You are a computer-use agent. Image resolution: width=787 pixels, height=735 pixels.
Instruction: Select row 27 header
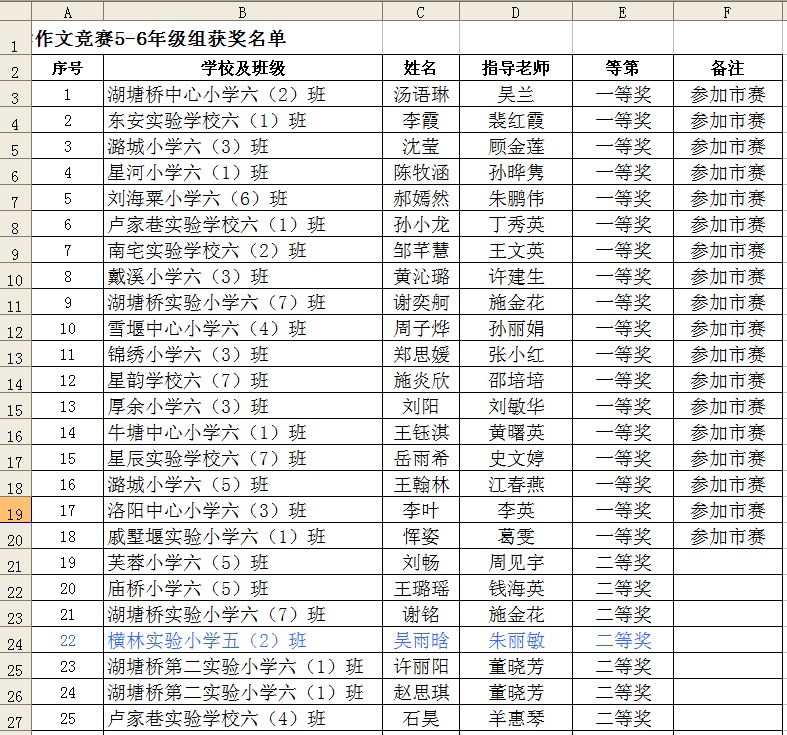click(x=16, y=718)
